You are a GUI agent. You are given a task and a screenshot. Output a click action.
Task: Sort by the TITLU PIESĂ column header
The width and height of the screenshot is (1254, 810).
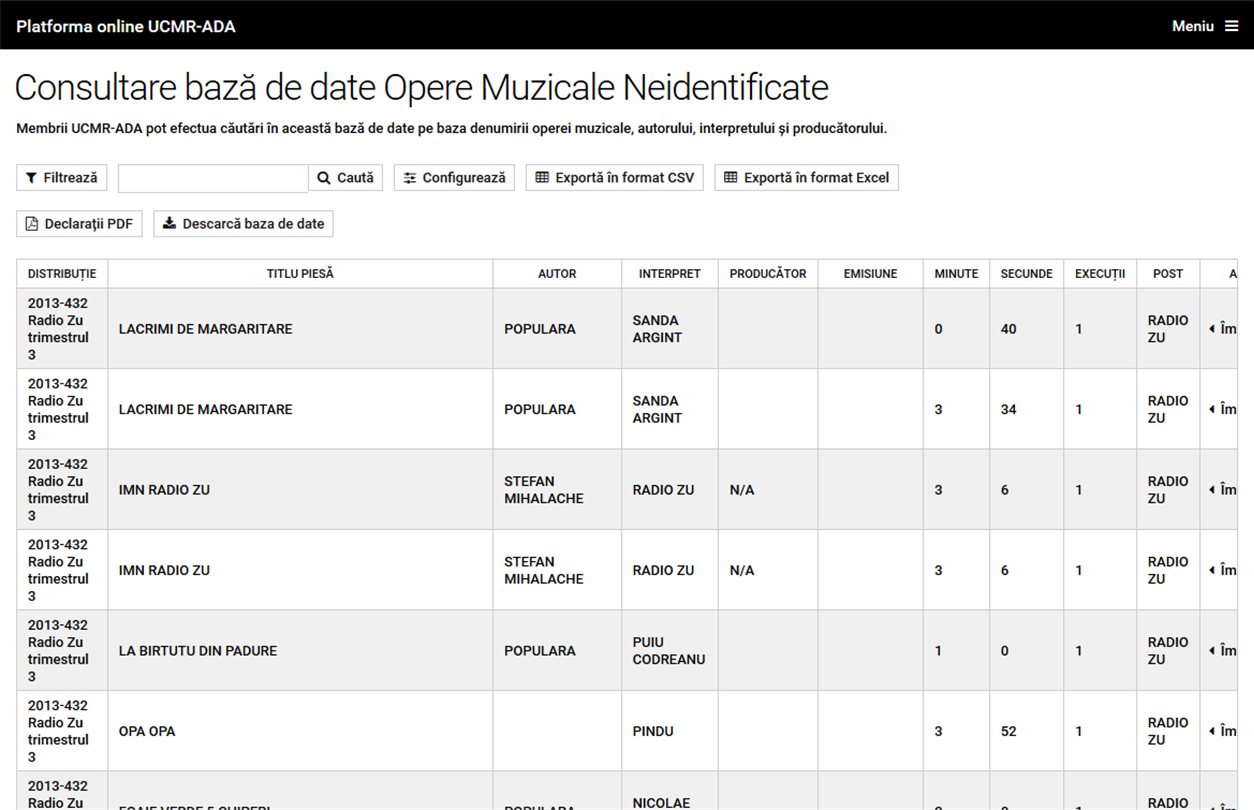click(300, 274)
